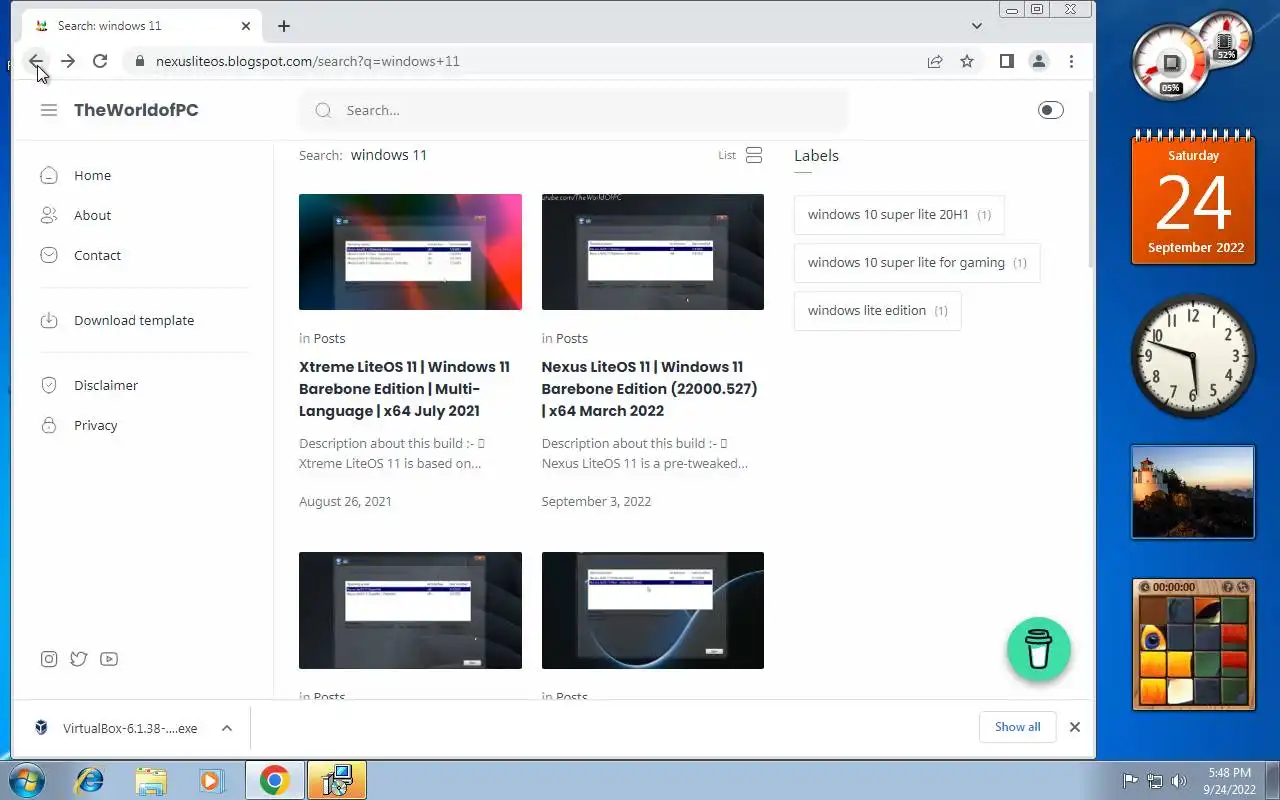This screenshot has width=1280, height=800.
Task: Open VirtualBox download options arrow
Action: [x=227, y=728]
